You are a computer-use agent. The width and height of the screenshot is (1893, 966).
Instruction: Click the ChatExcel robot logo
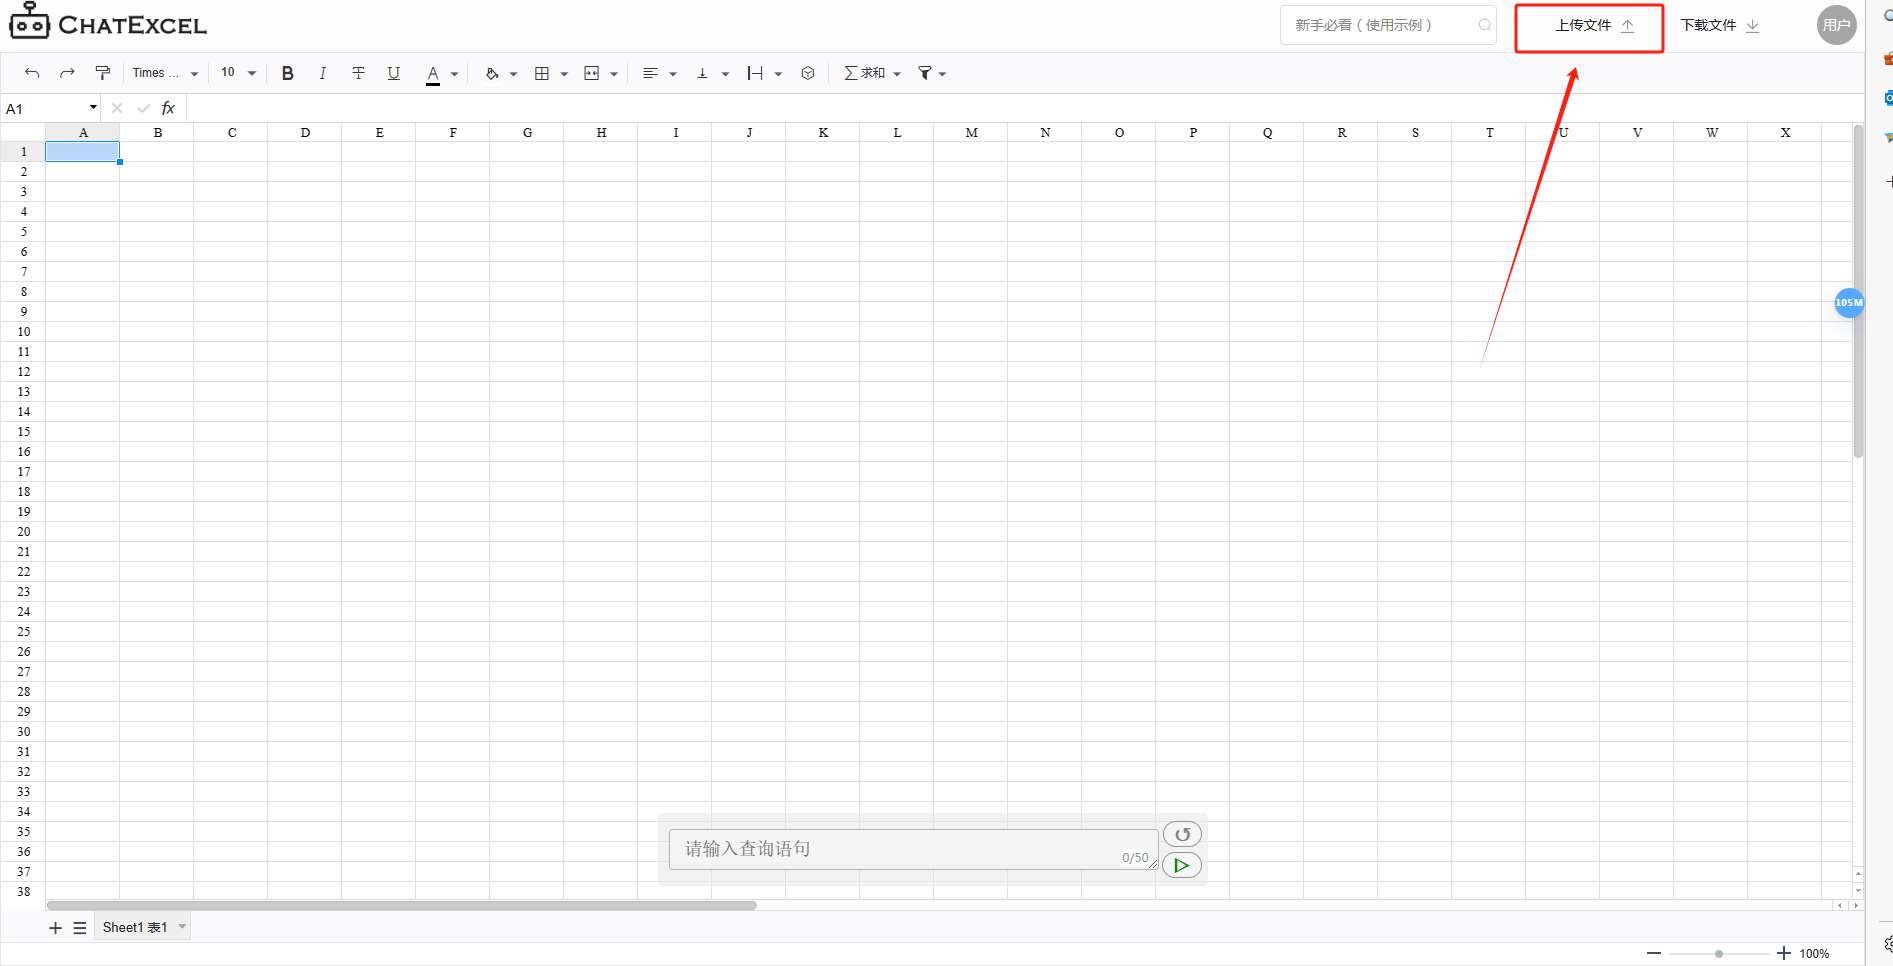[29, 21]
